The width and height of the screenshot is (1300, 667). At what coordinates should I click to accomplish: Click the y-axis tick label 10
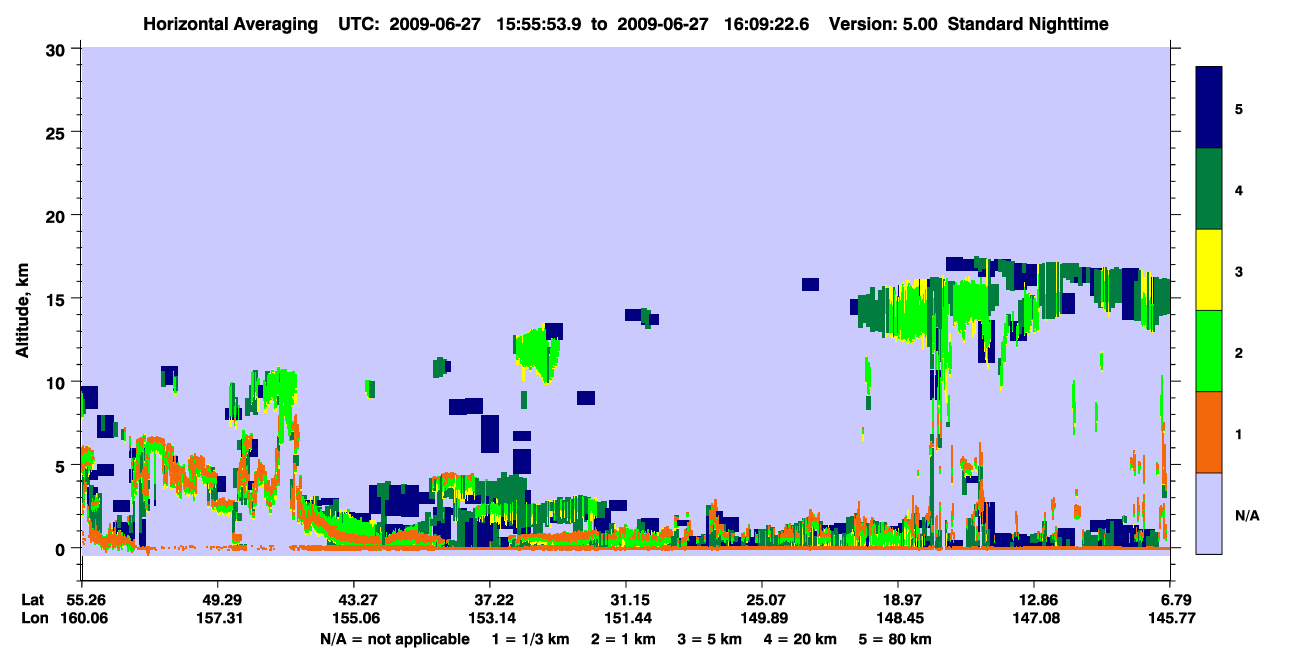click(58, 383)
